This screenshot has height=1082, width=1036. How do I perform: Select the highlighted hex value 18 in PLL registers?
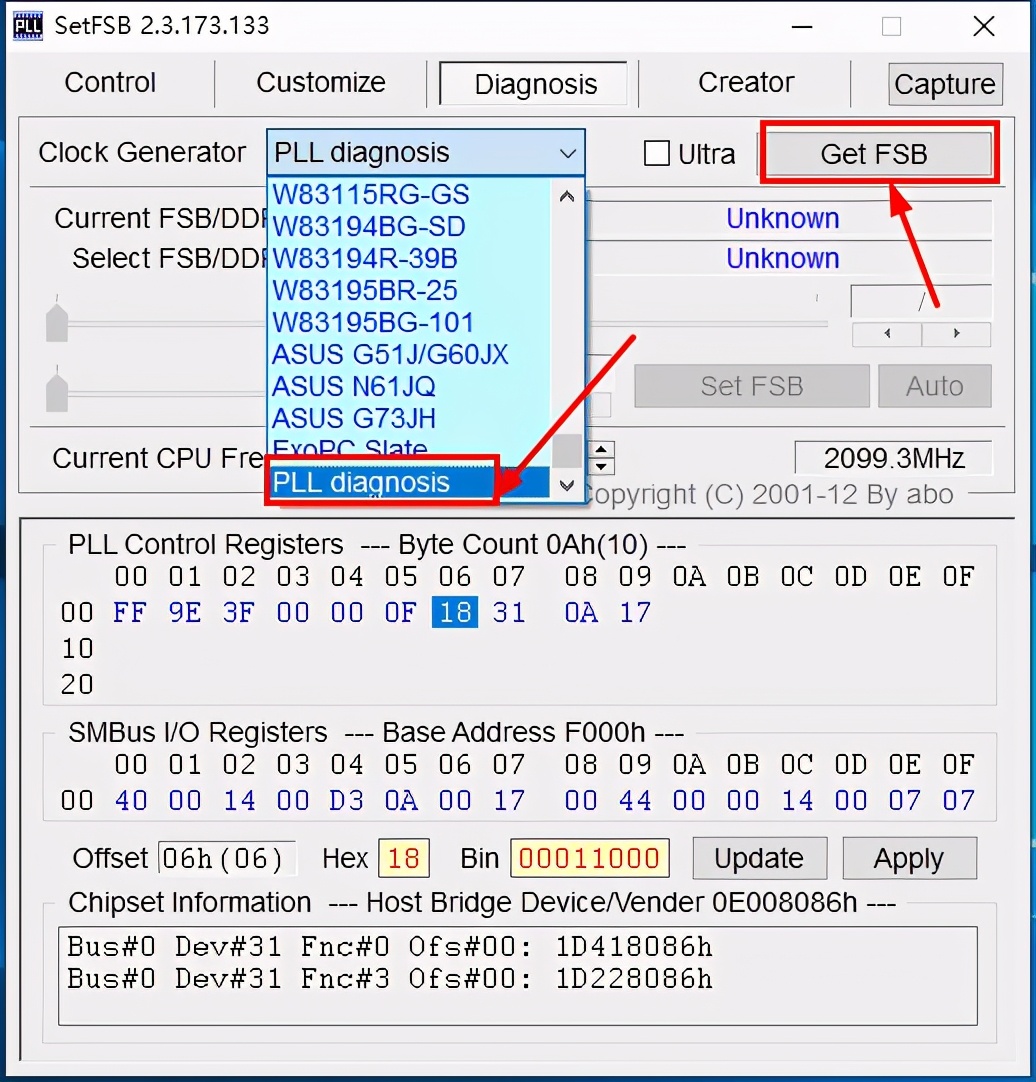pyautogui.click(x=454, y=611)
